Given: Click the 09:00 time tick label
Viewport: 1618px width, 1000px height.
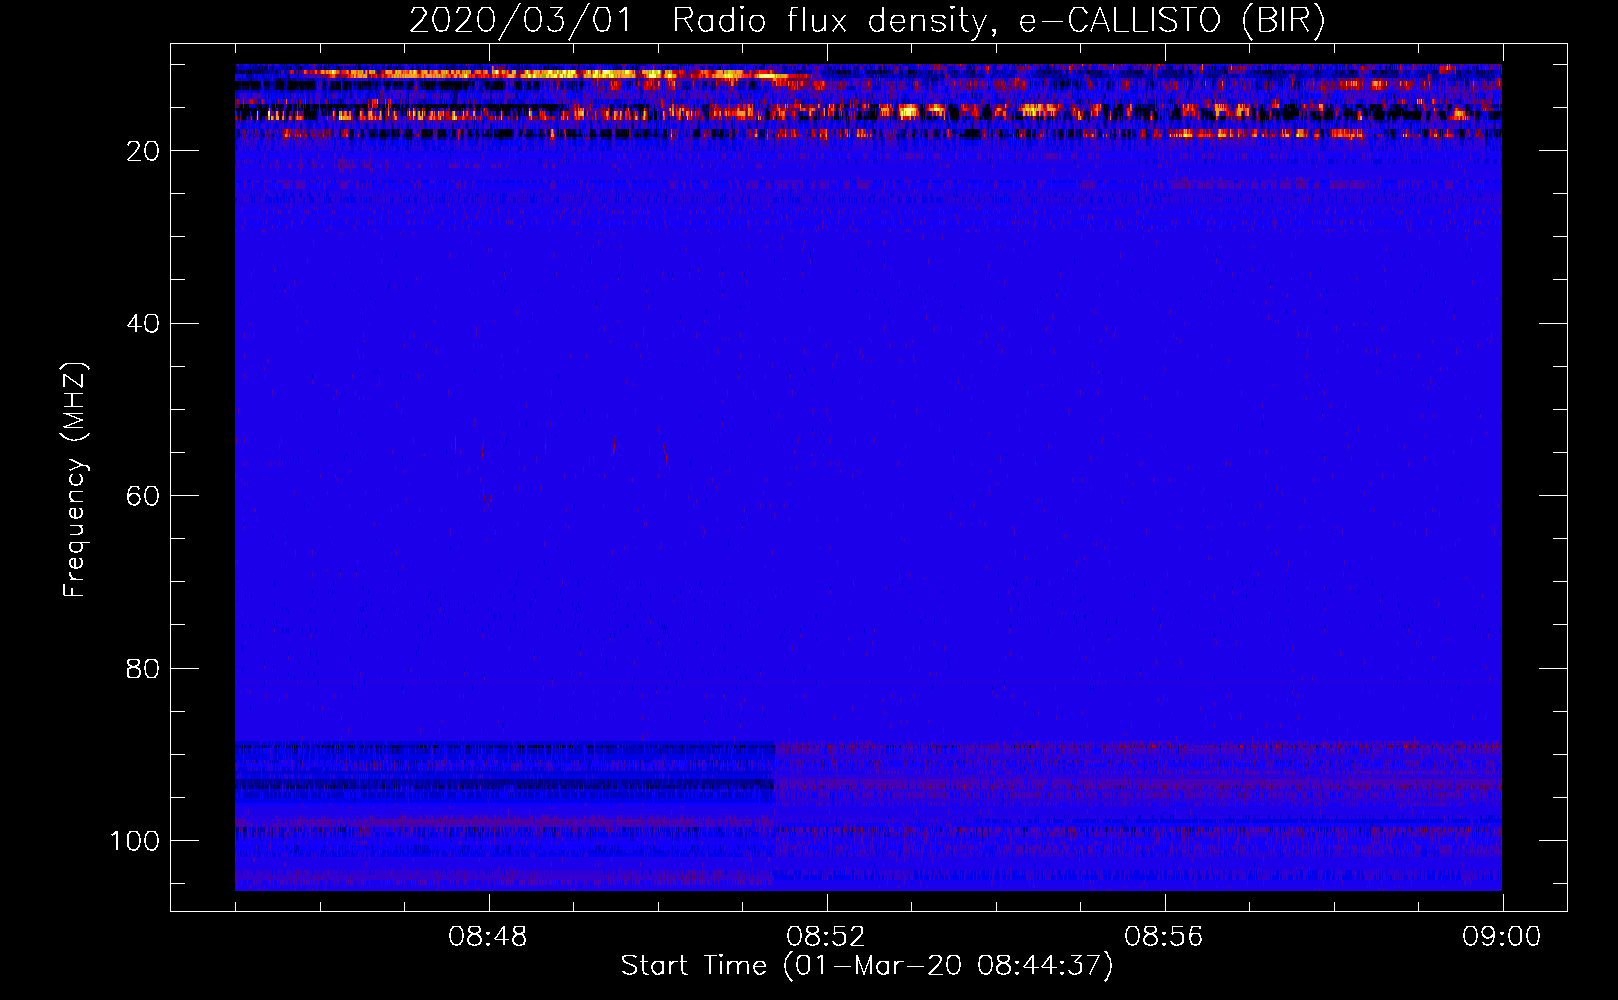Looking at the screenshot, I should pos(1502,937).
